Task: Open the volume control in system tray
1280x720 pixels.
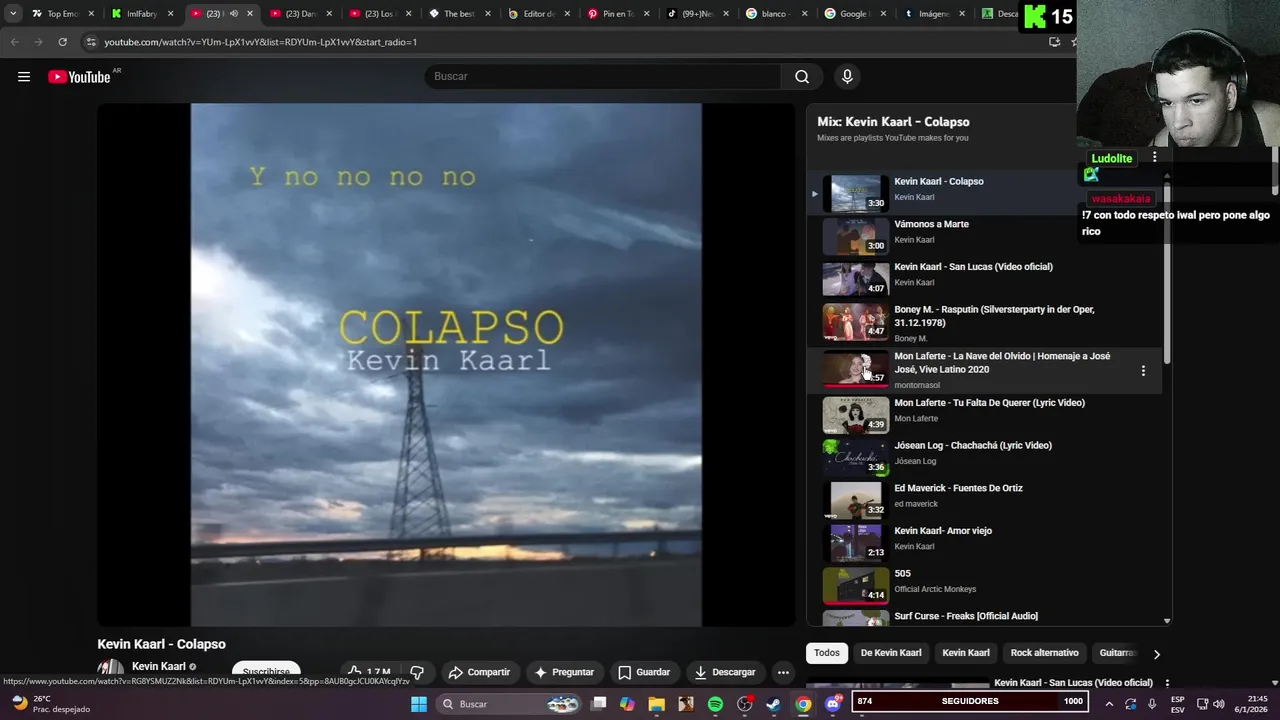Action: (x=1218, y=704)
